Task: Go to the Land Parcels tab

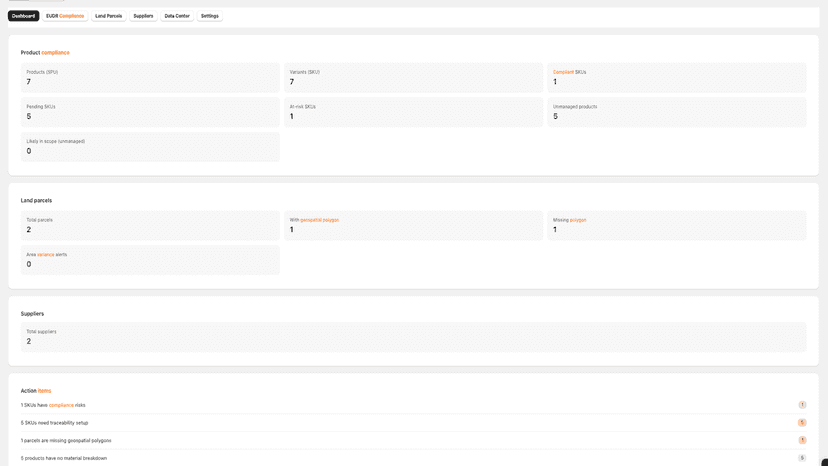Action: 108,16
